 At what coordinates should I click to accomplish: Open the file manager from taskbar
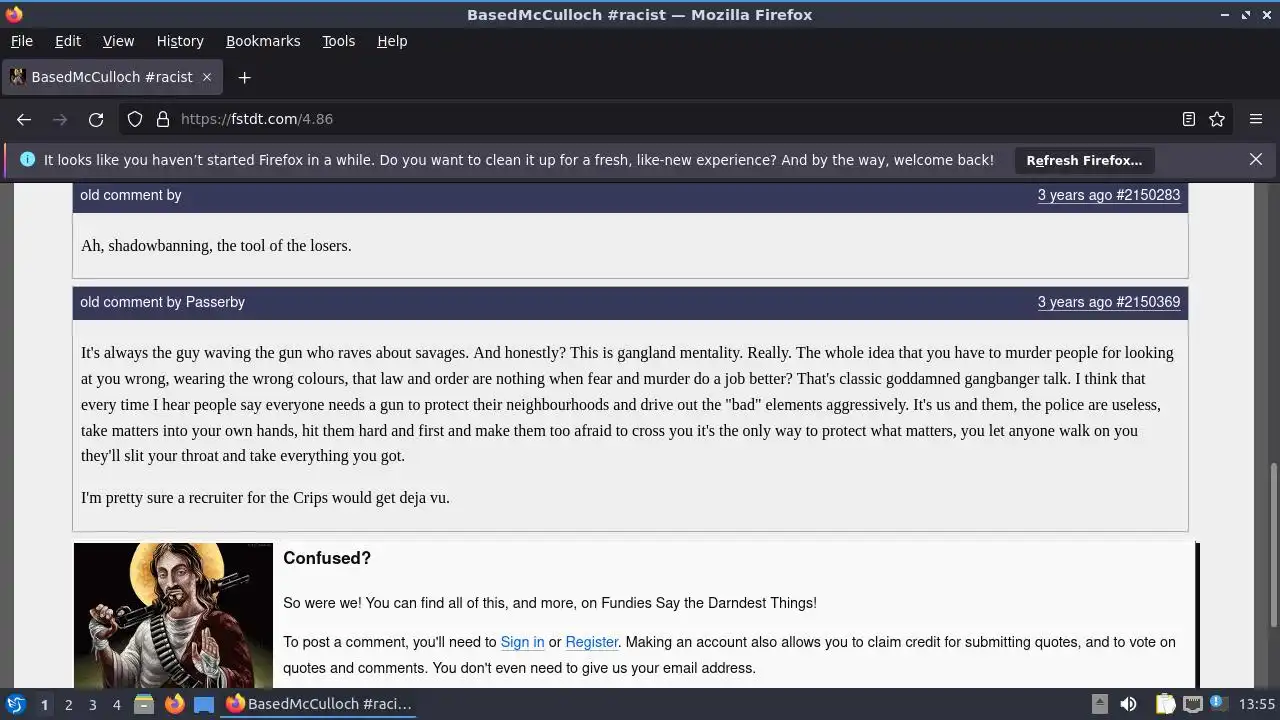144,704
